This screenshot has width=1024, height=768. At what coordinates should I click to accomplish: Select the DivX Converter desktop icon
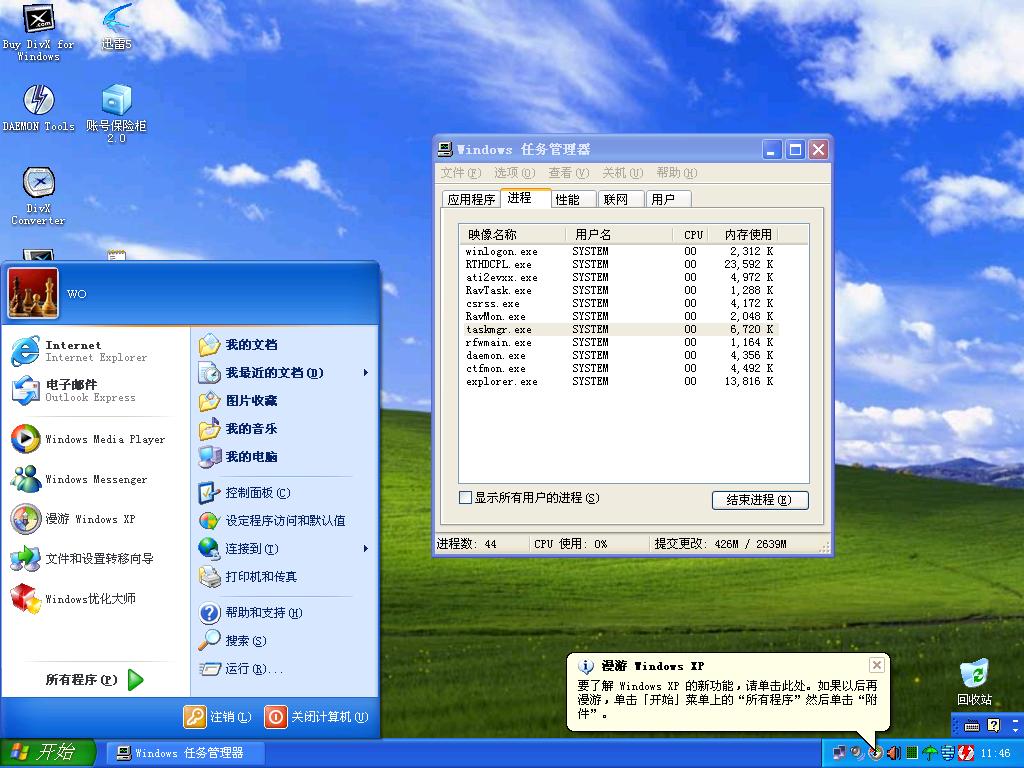point(39,196)
